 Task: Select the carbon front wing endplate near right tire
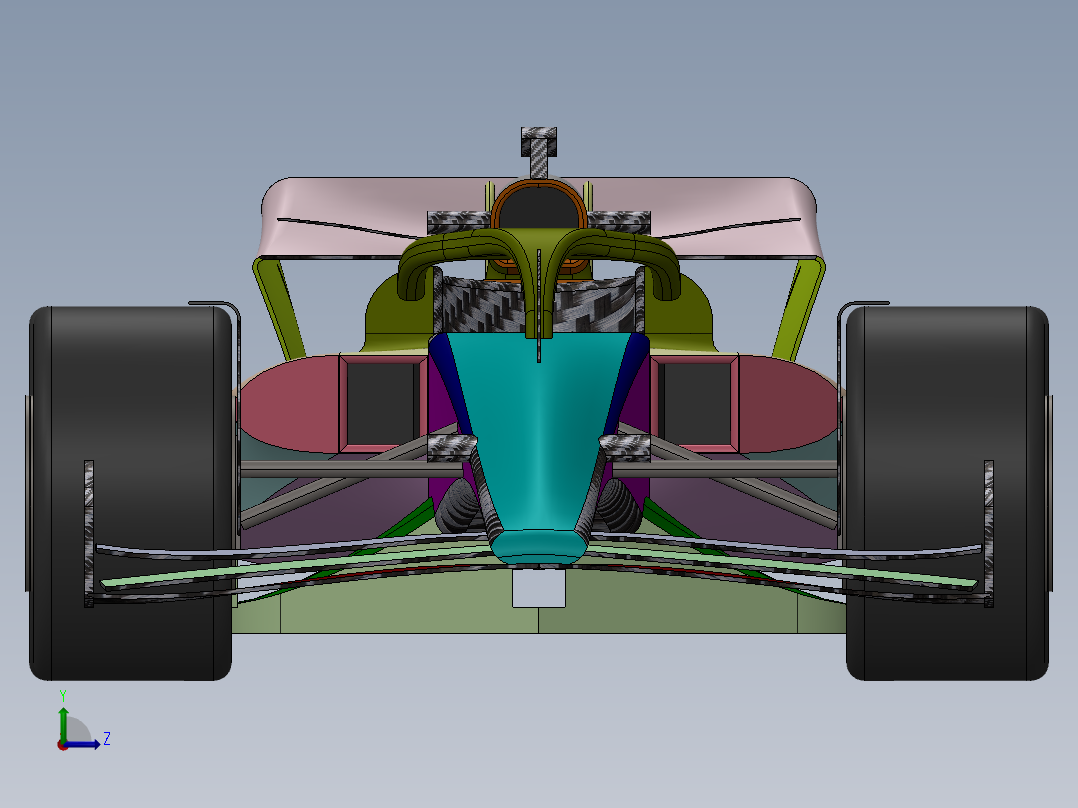[989, 534]
